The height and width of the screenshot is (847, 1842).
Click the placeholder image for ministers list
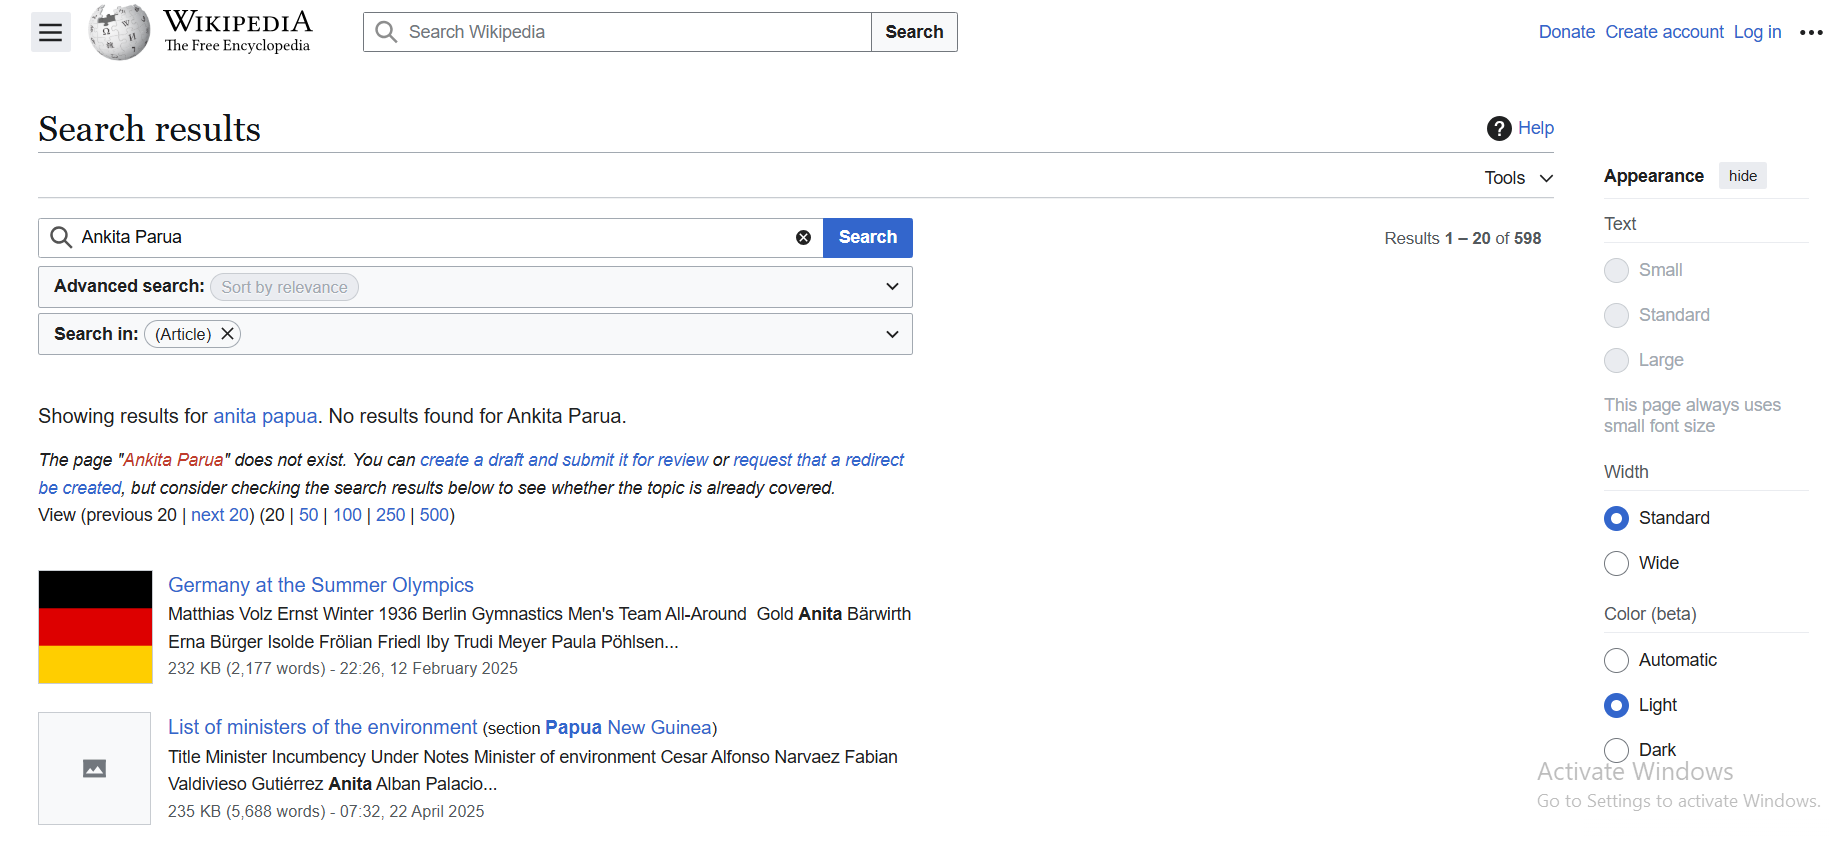tap(95, 768)
